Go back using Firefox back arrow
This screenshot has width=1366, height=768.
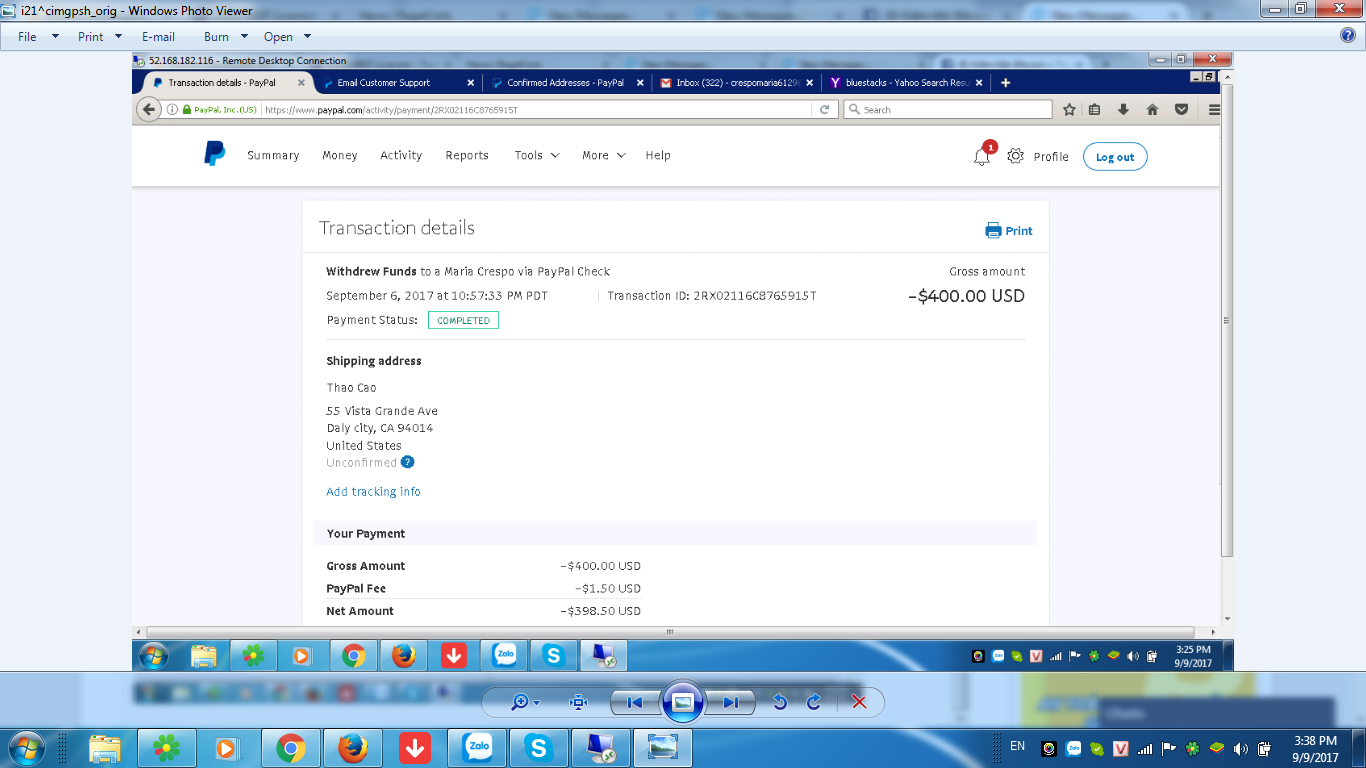coord(149,109)
